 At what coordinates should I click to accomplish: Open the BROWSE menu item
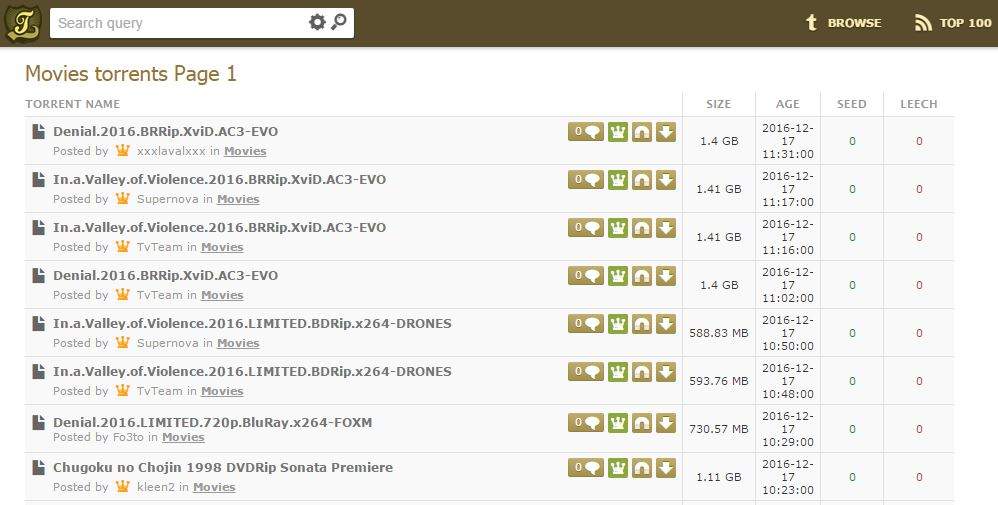843,23
